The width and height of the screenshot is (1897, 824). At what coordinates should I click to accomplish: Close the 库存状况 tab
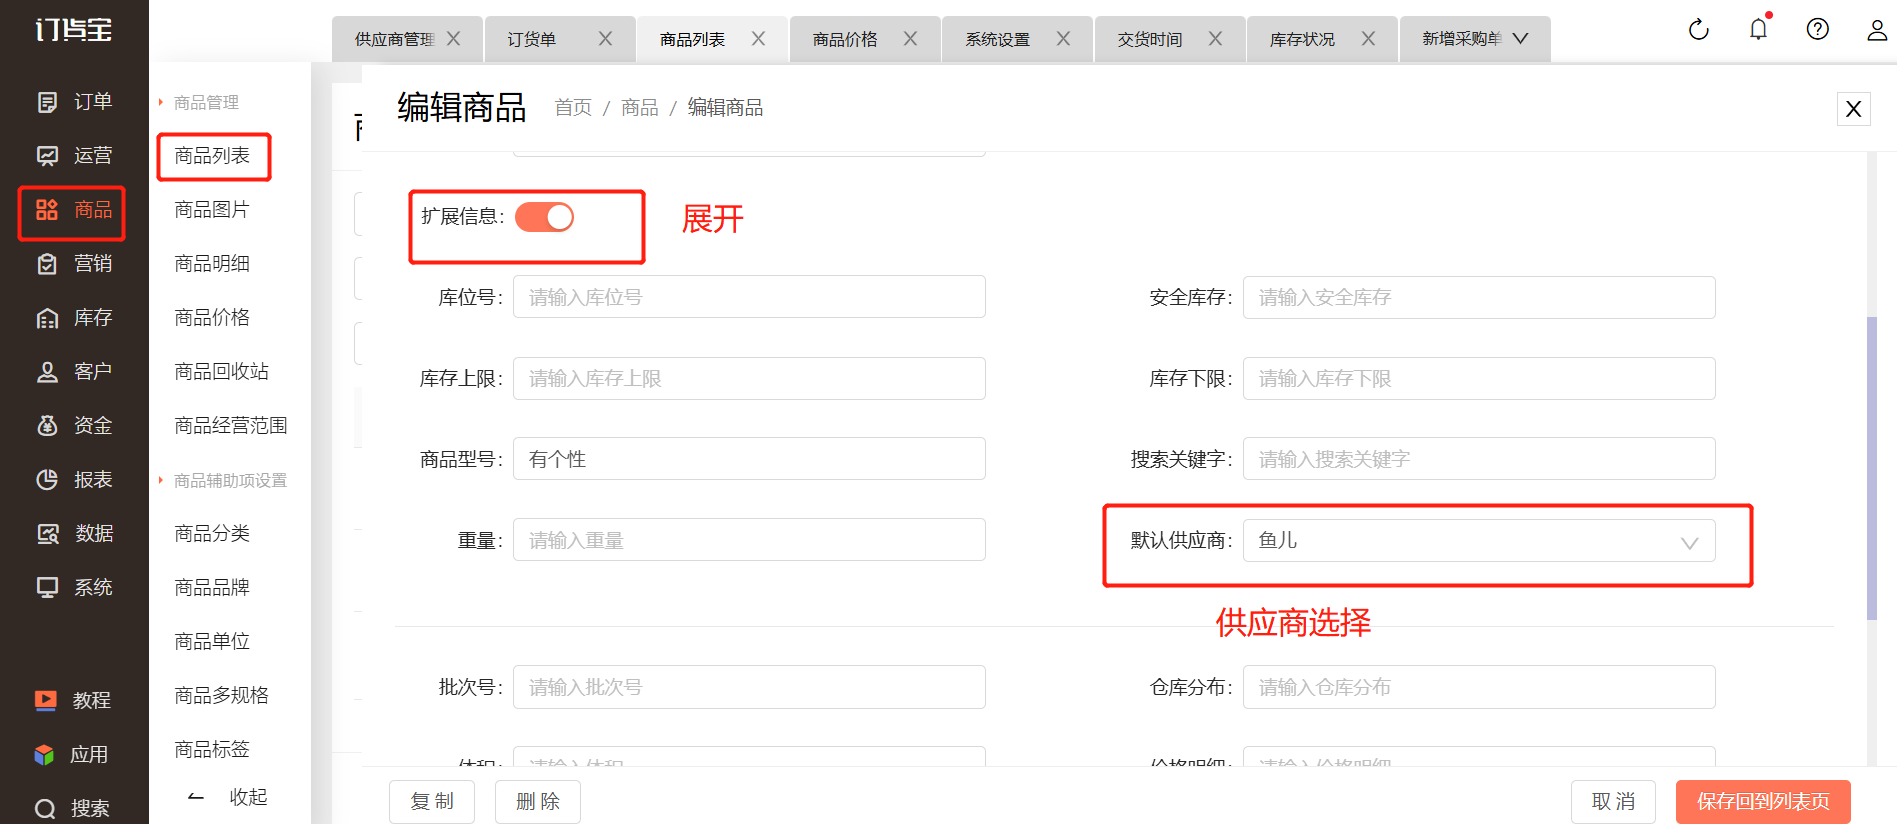(1368, 39)
